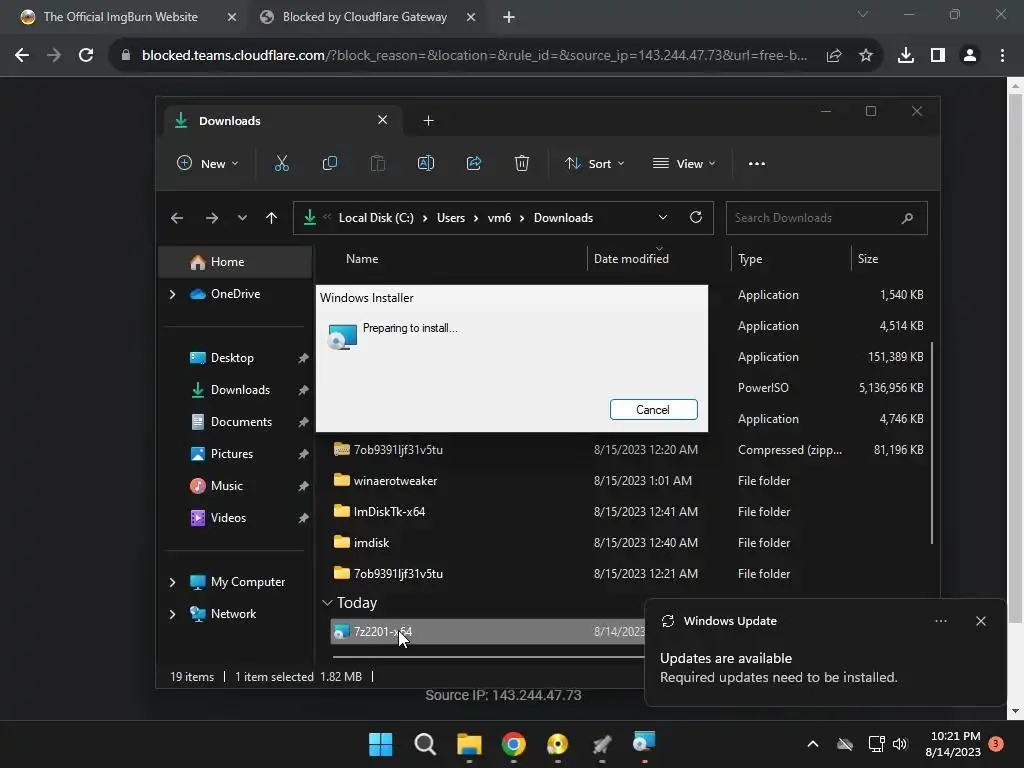The height and width of the screenshot is (768, 1024).
Task: Open the View dropdown menu
Action: (684, 163)
